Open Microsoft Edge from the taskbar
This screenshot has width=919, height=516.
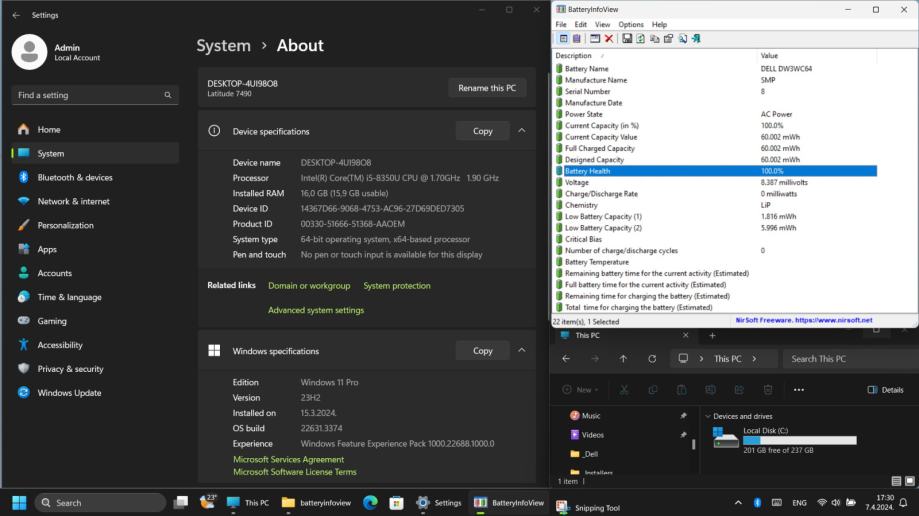pyautogui.click(x=370, y=503)
